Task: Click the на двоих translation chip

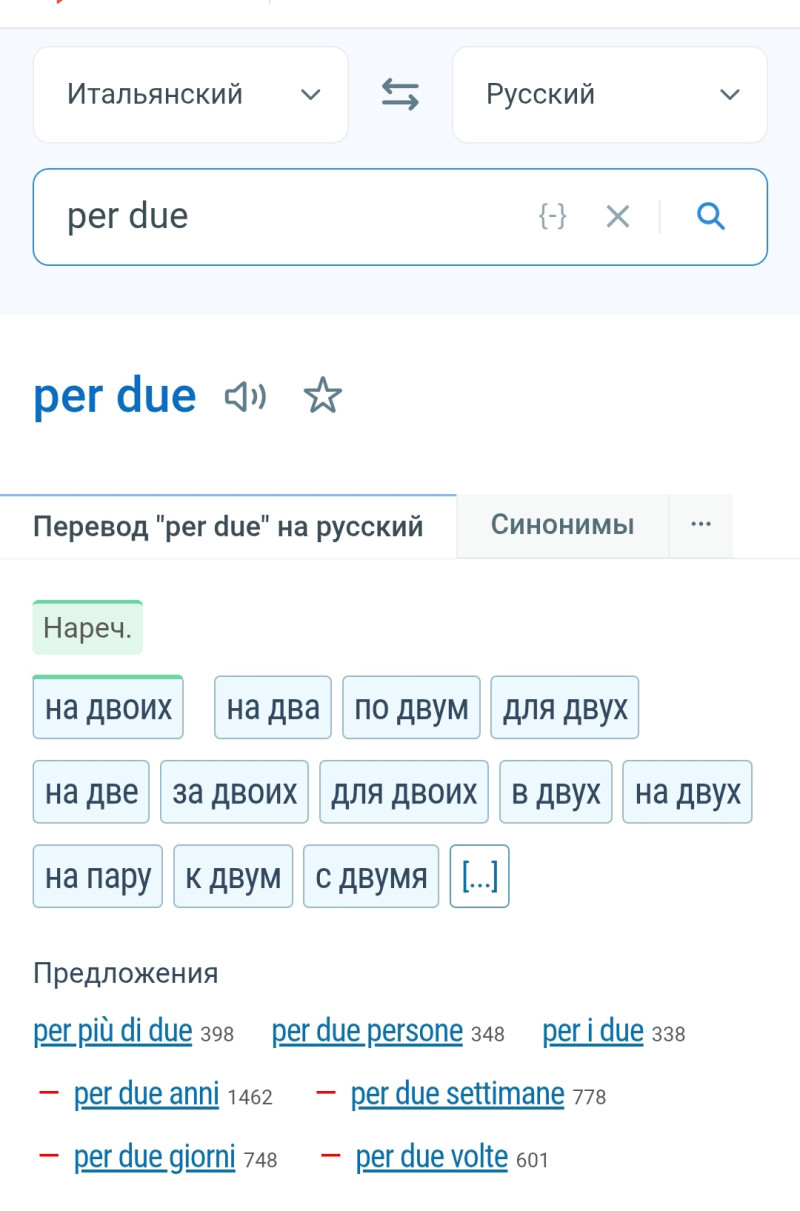Action: [x=108, y=708]
